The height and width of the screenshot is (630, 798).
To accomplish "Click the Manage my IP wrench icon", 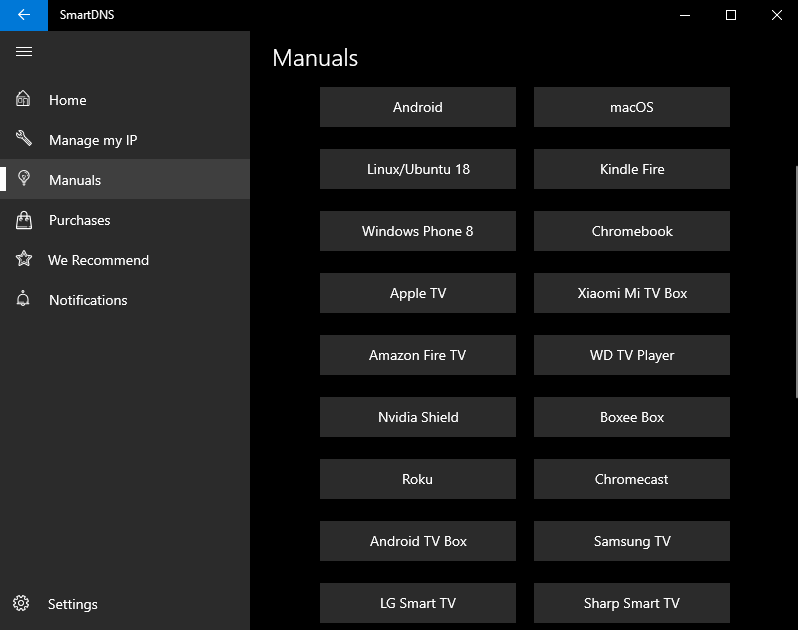I will coord(23,138).
